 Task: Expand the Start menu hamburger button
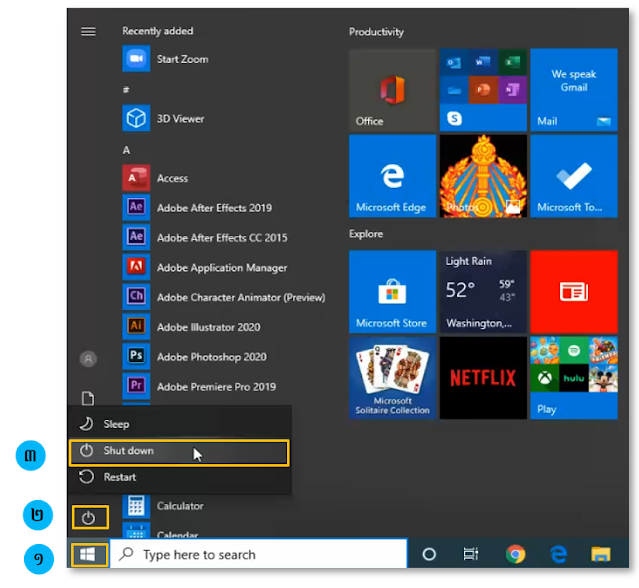click(x=88, y=31)
